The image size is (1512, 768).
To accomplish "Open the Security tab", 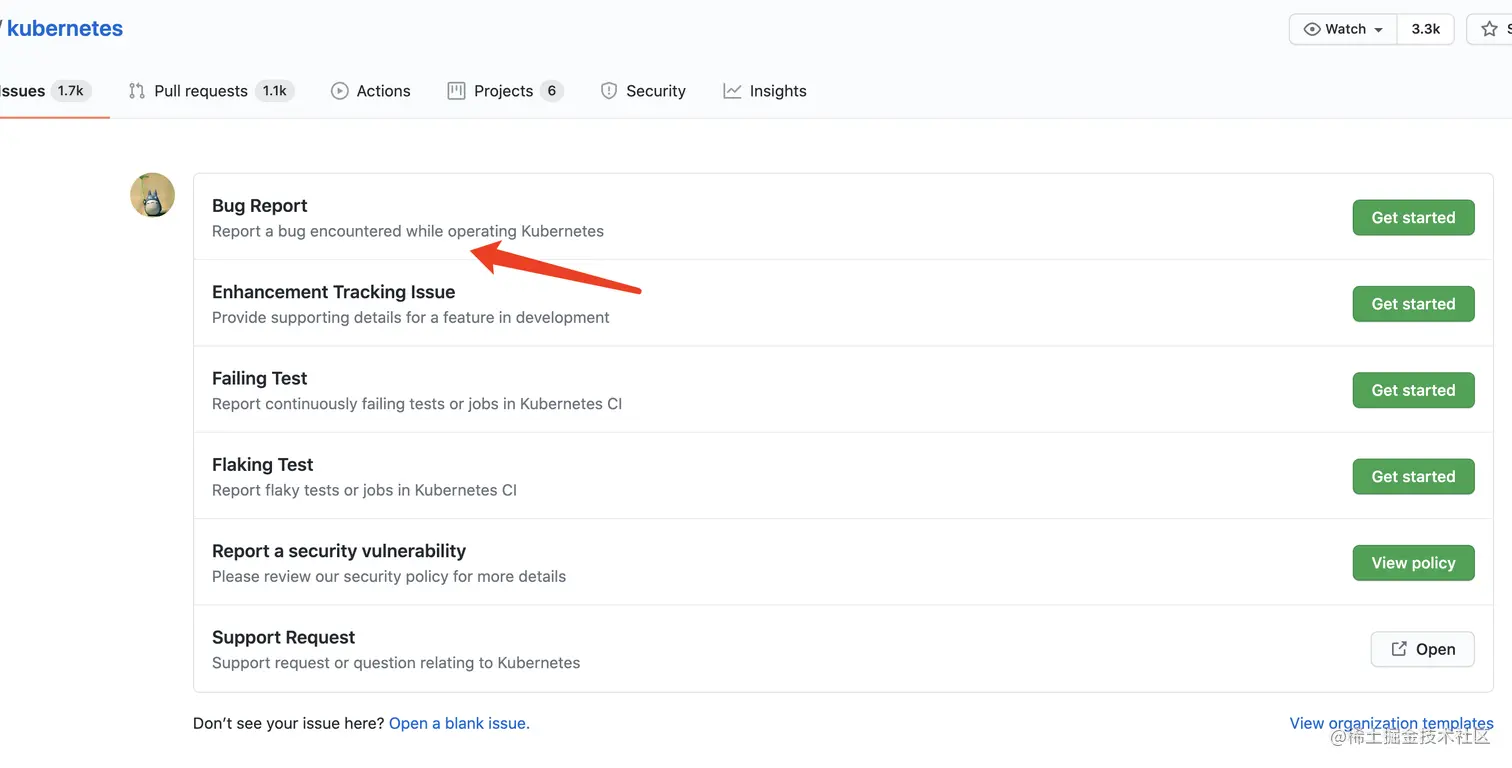I will 643,91.
